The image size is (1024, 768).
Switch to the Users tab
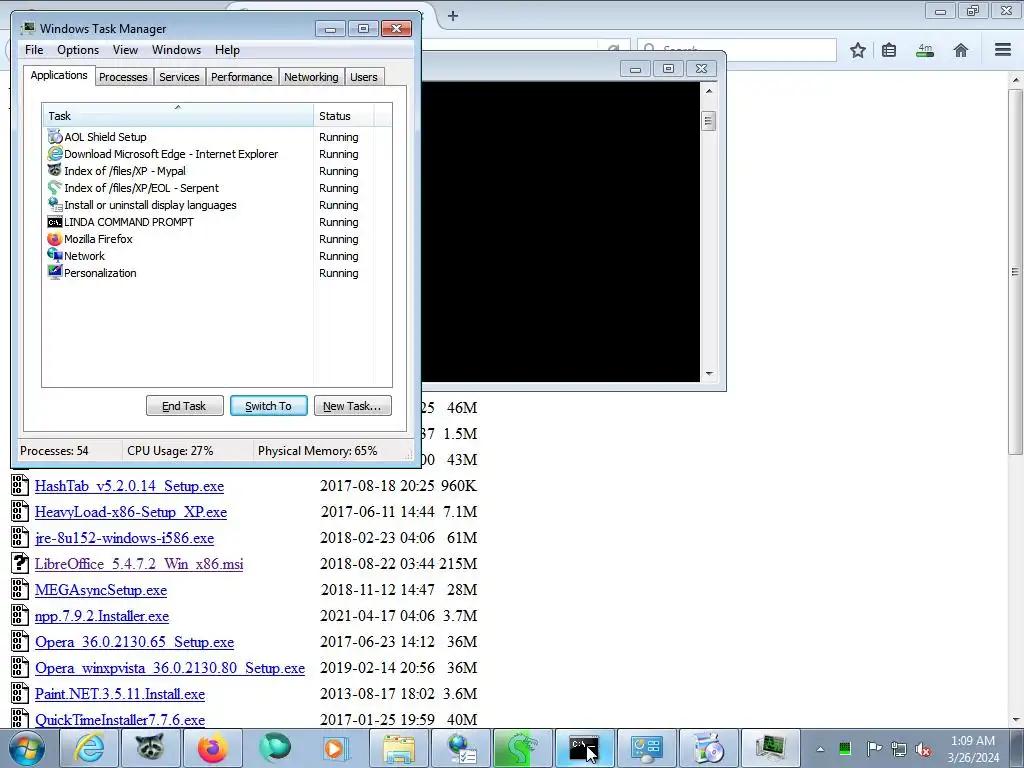(x=364, y=77)
